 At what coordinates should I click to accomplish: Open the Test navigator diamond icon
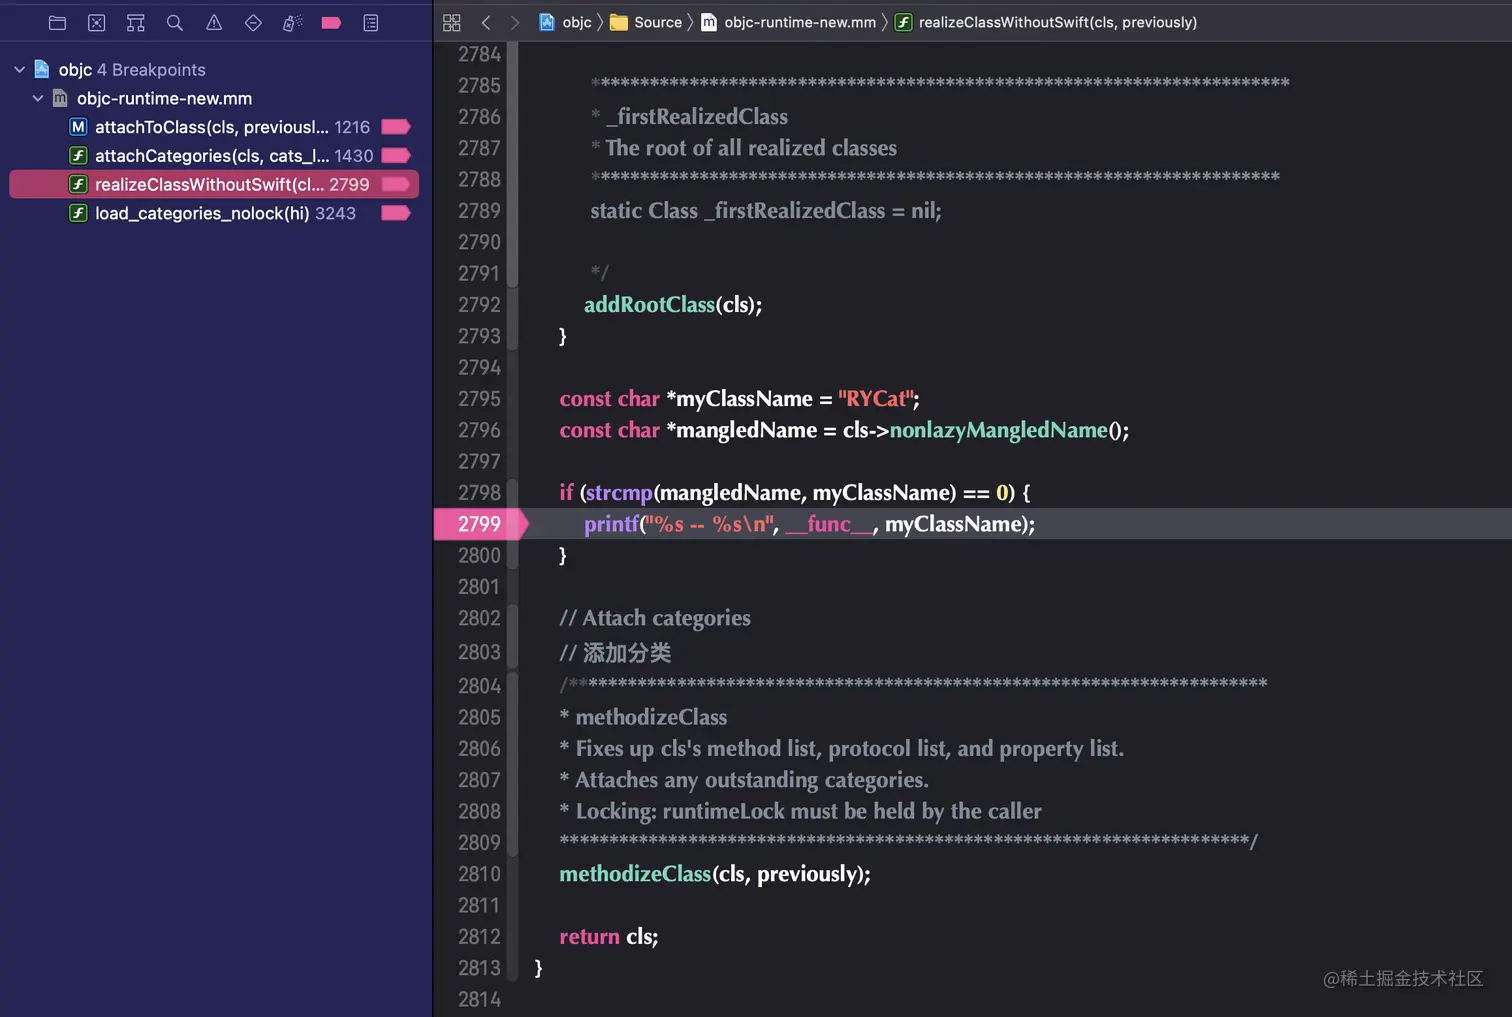(253, 22)
